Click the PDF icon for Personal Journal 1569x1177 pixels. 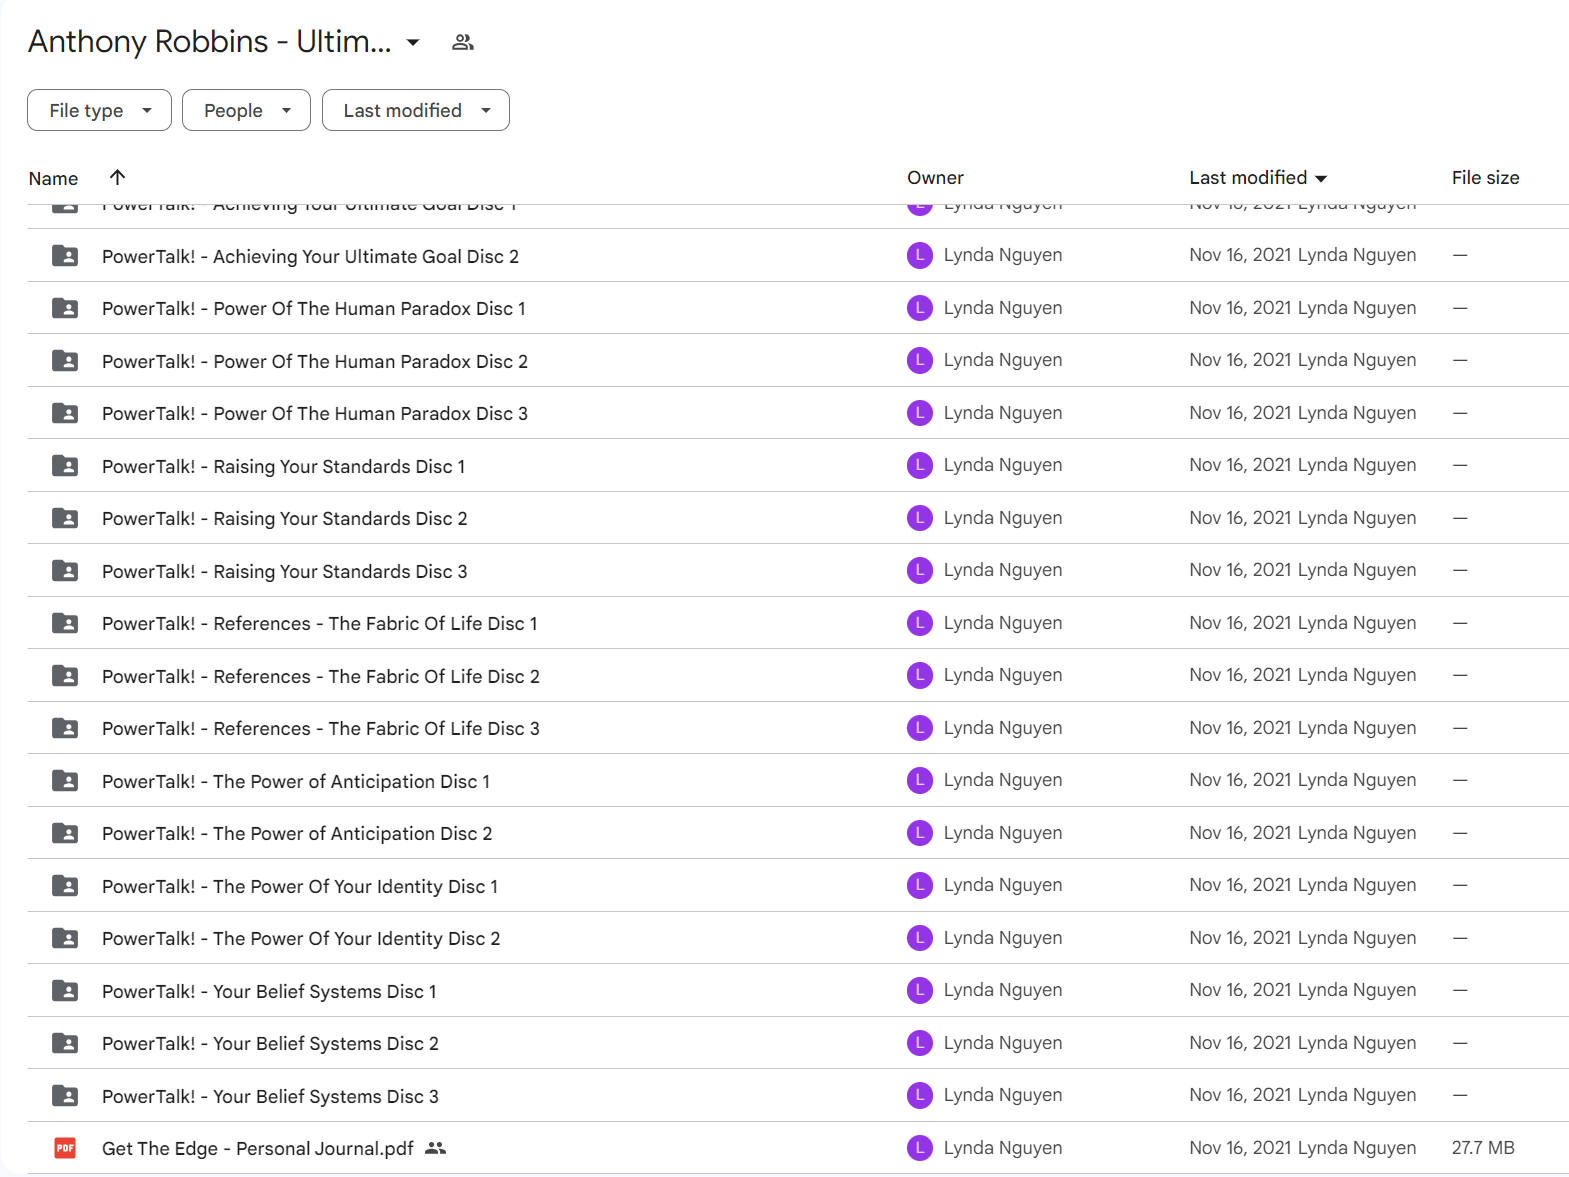click(65, 1148)
